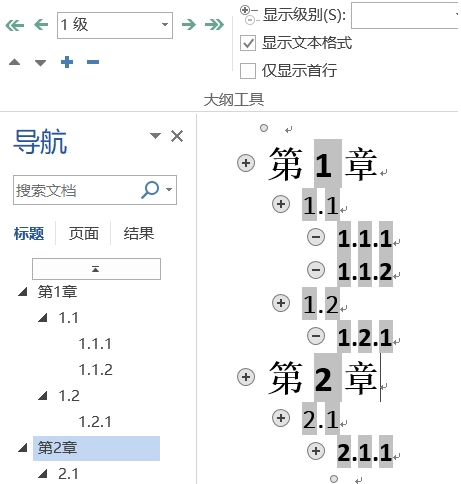Expand the item using the blue plus
The height and width of the screenshot is (484, 461).
pyautogui.click(x=67, y=62)
